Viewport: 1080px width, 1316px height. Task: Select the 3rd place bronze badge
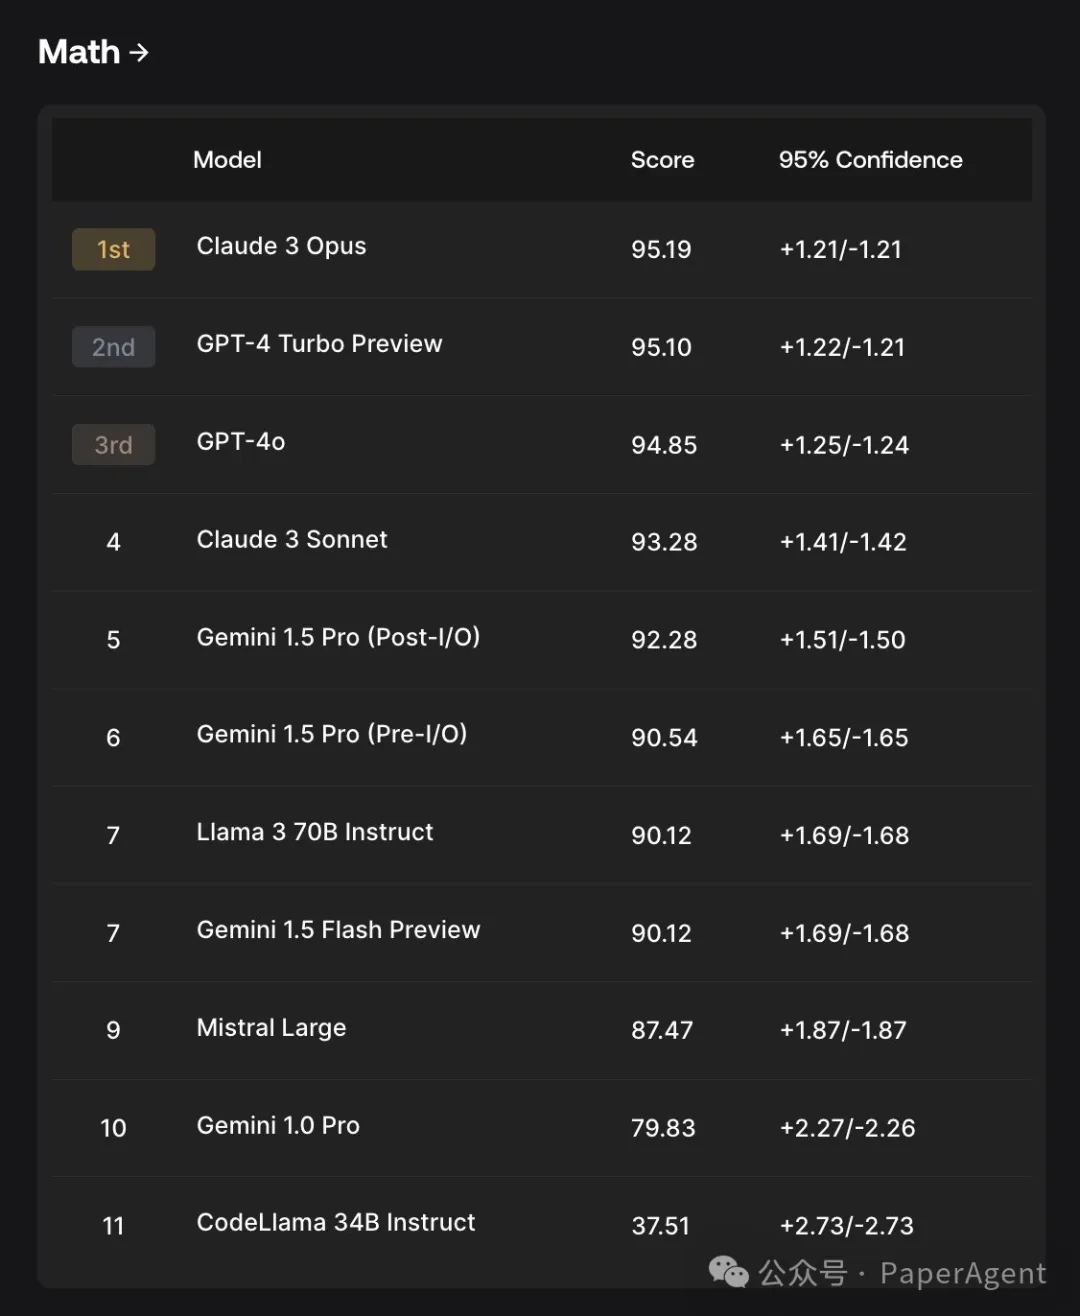pos(113,445)
